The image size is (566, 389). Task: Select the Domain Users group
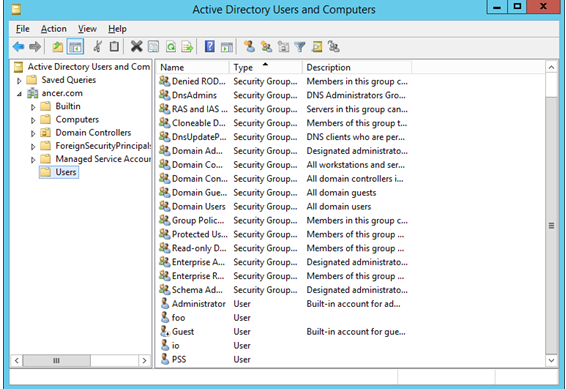(x=283, y=206)
